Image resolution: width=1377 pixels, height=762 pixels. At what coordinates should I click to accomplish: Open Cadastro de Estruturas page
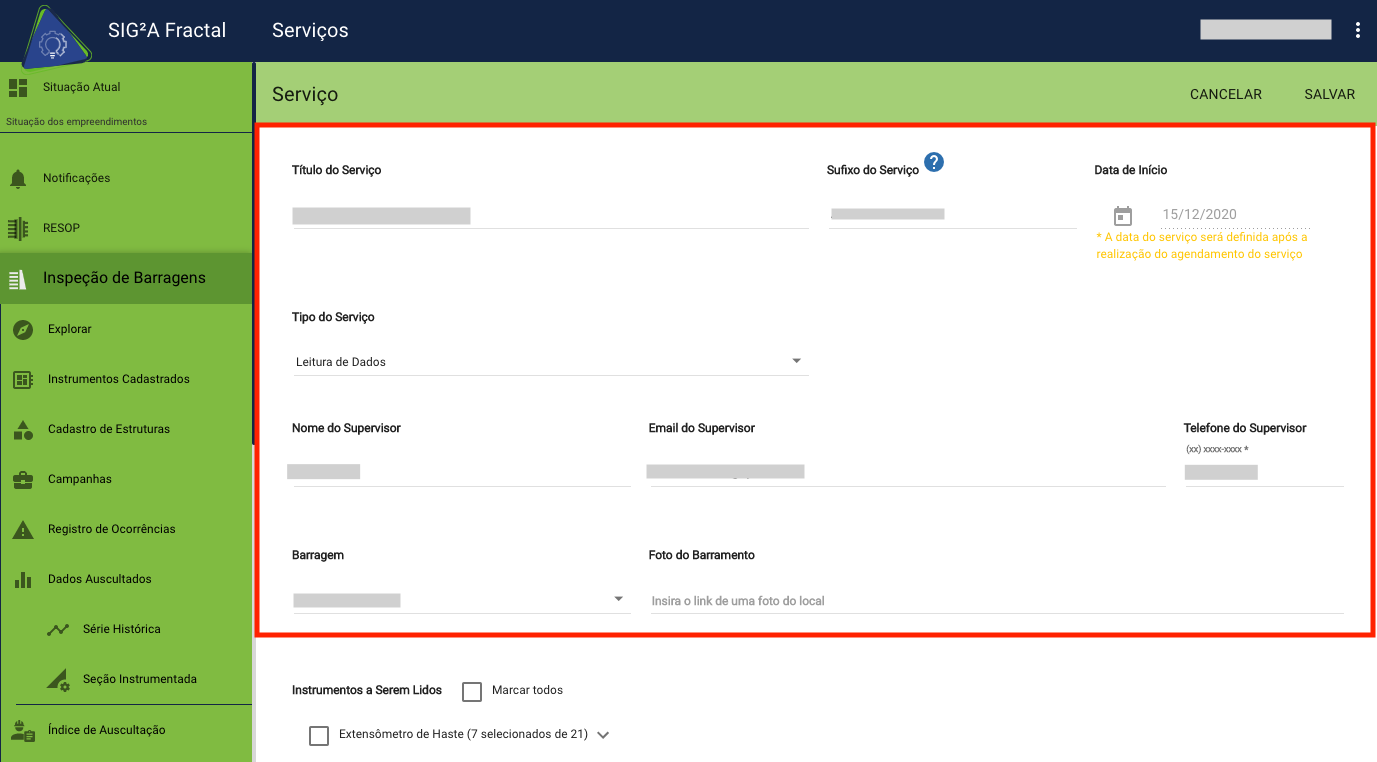pyautogui.click(x=126, y=429)
